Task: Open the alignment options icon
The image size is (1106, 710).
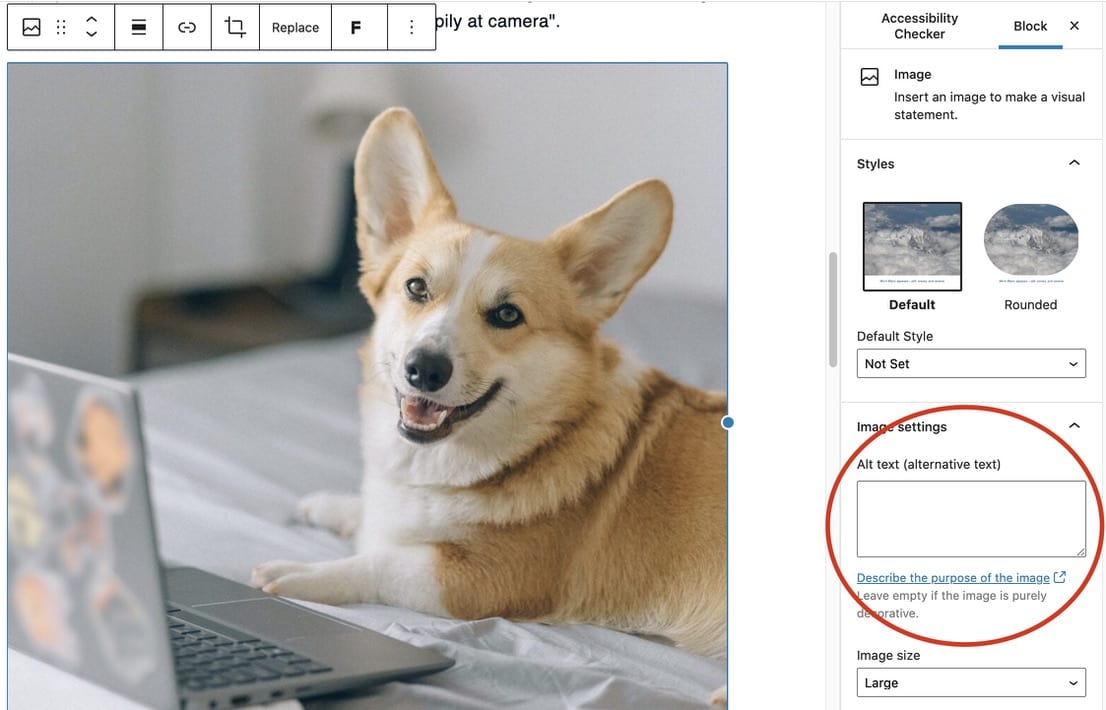Action: pyautogui.click(x=138, y=27)
